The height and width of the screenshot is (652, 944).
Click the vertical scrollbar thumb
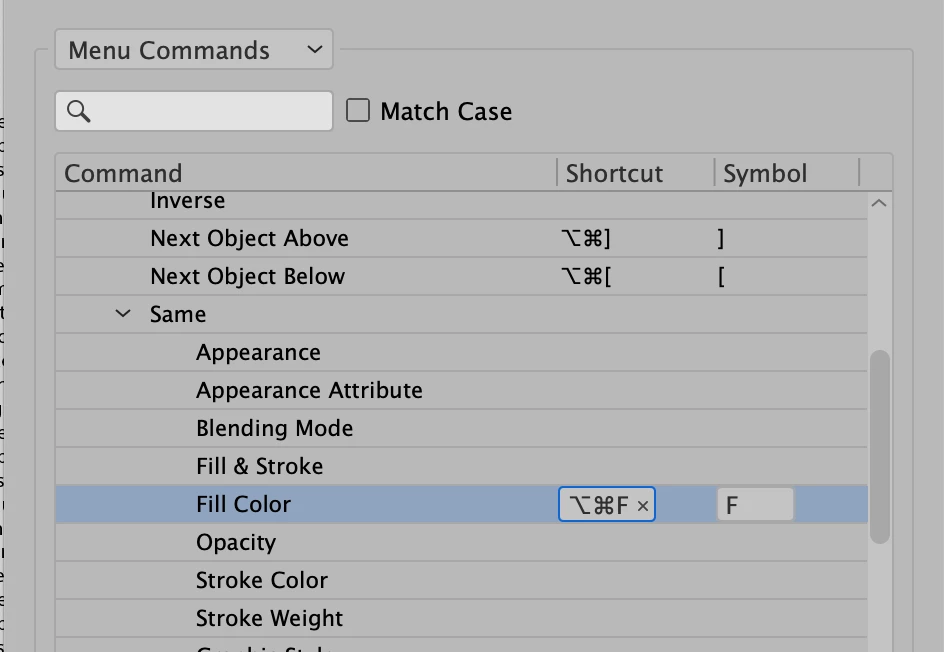coord(880,447)
